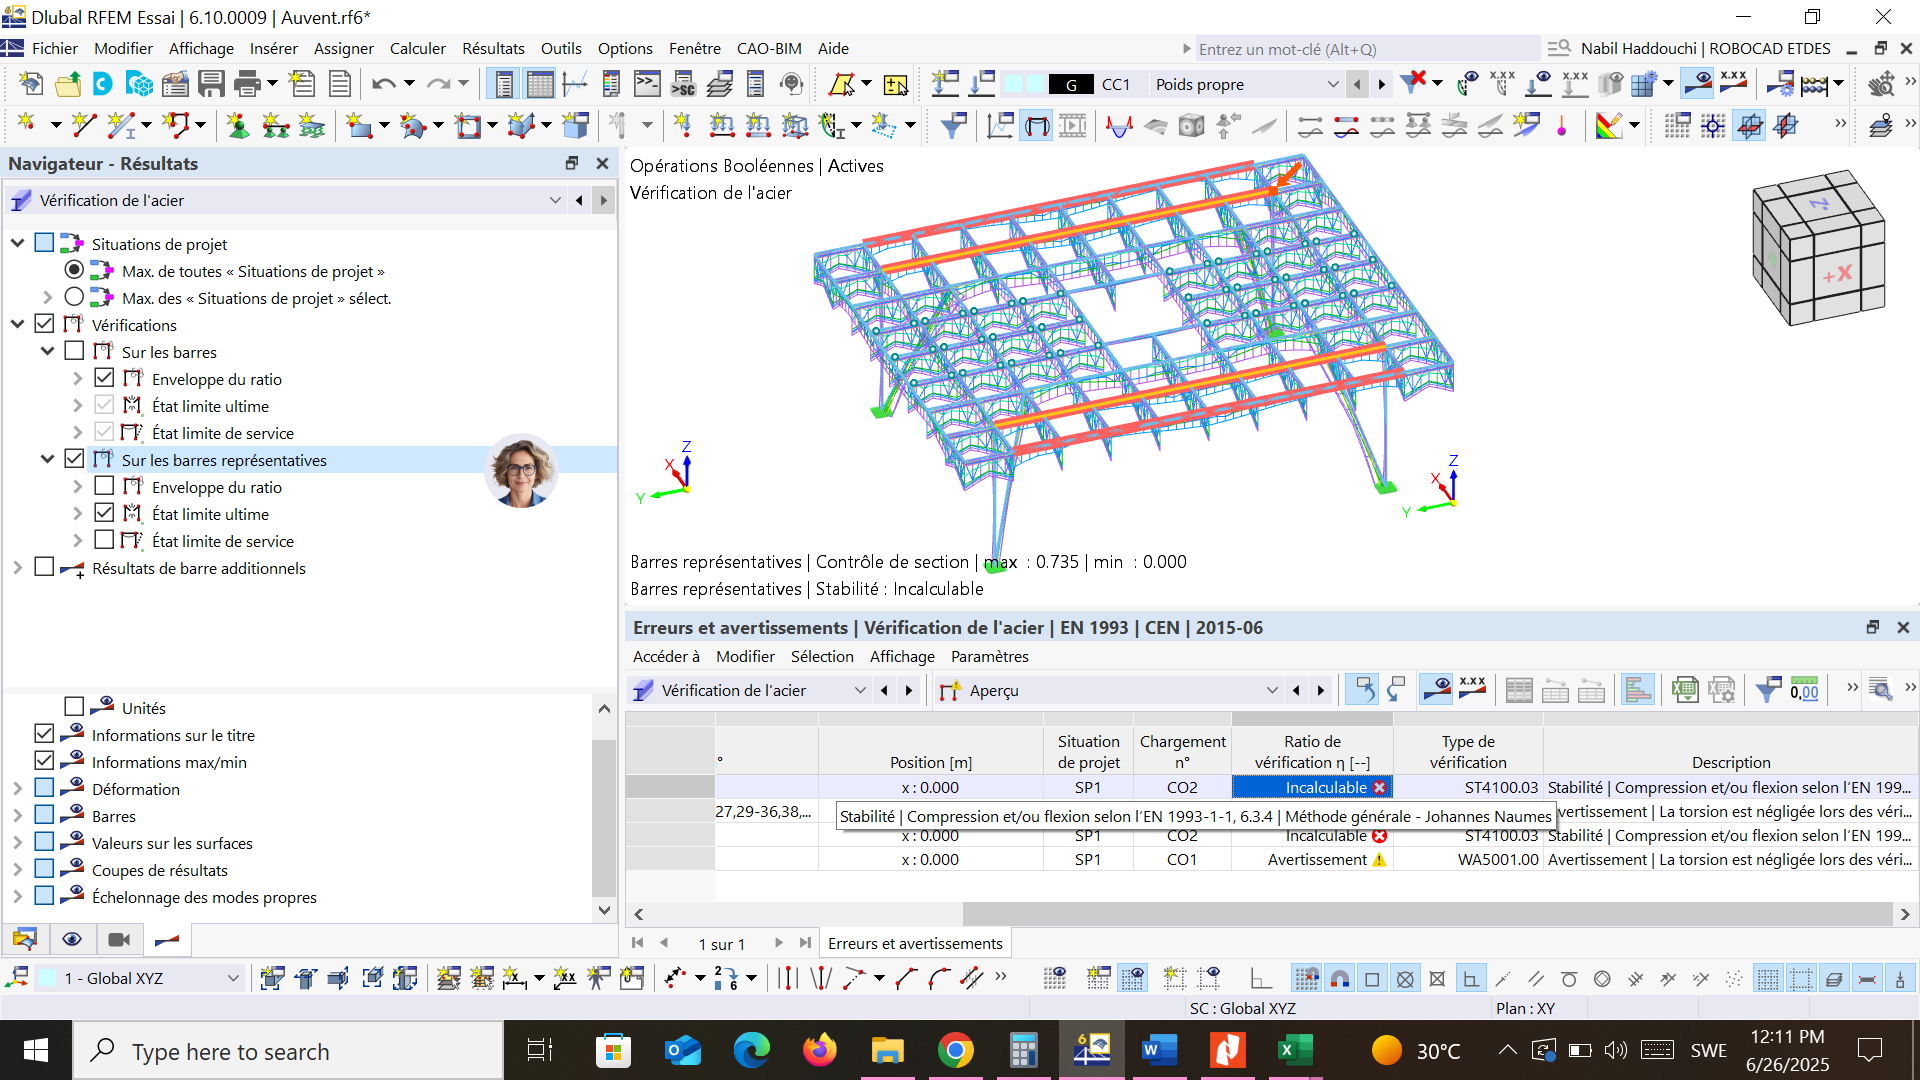Screen dimensions: 1920x1080
Task: Open the File Explorer taskbar icon
Action: [x=887, y=1050]
